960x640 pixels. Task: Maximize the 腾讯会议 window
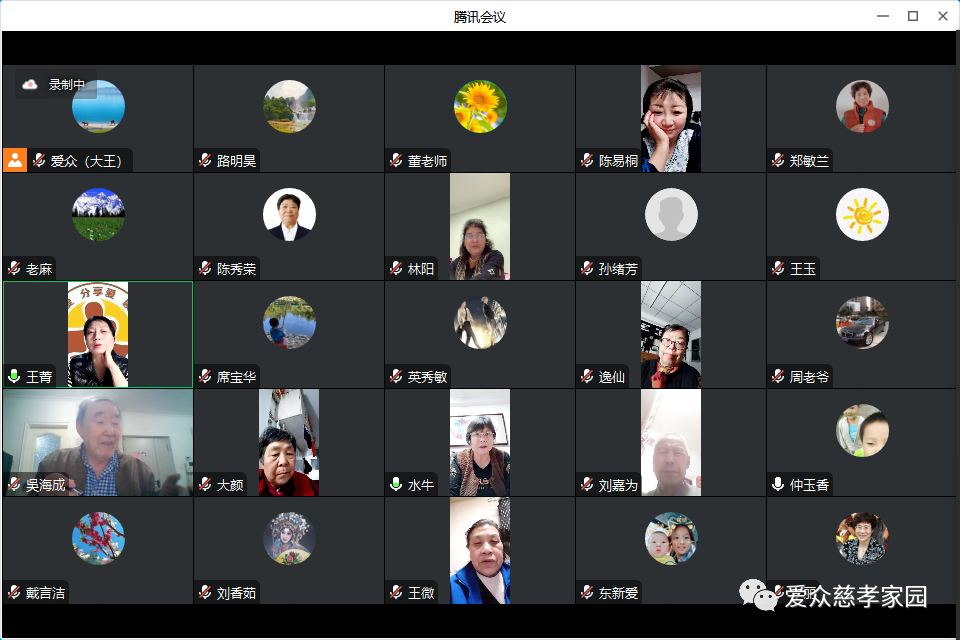(912, 16)
